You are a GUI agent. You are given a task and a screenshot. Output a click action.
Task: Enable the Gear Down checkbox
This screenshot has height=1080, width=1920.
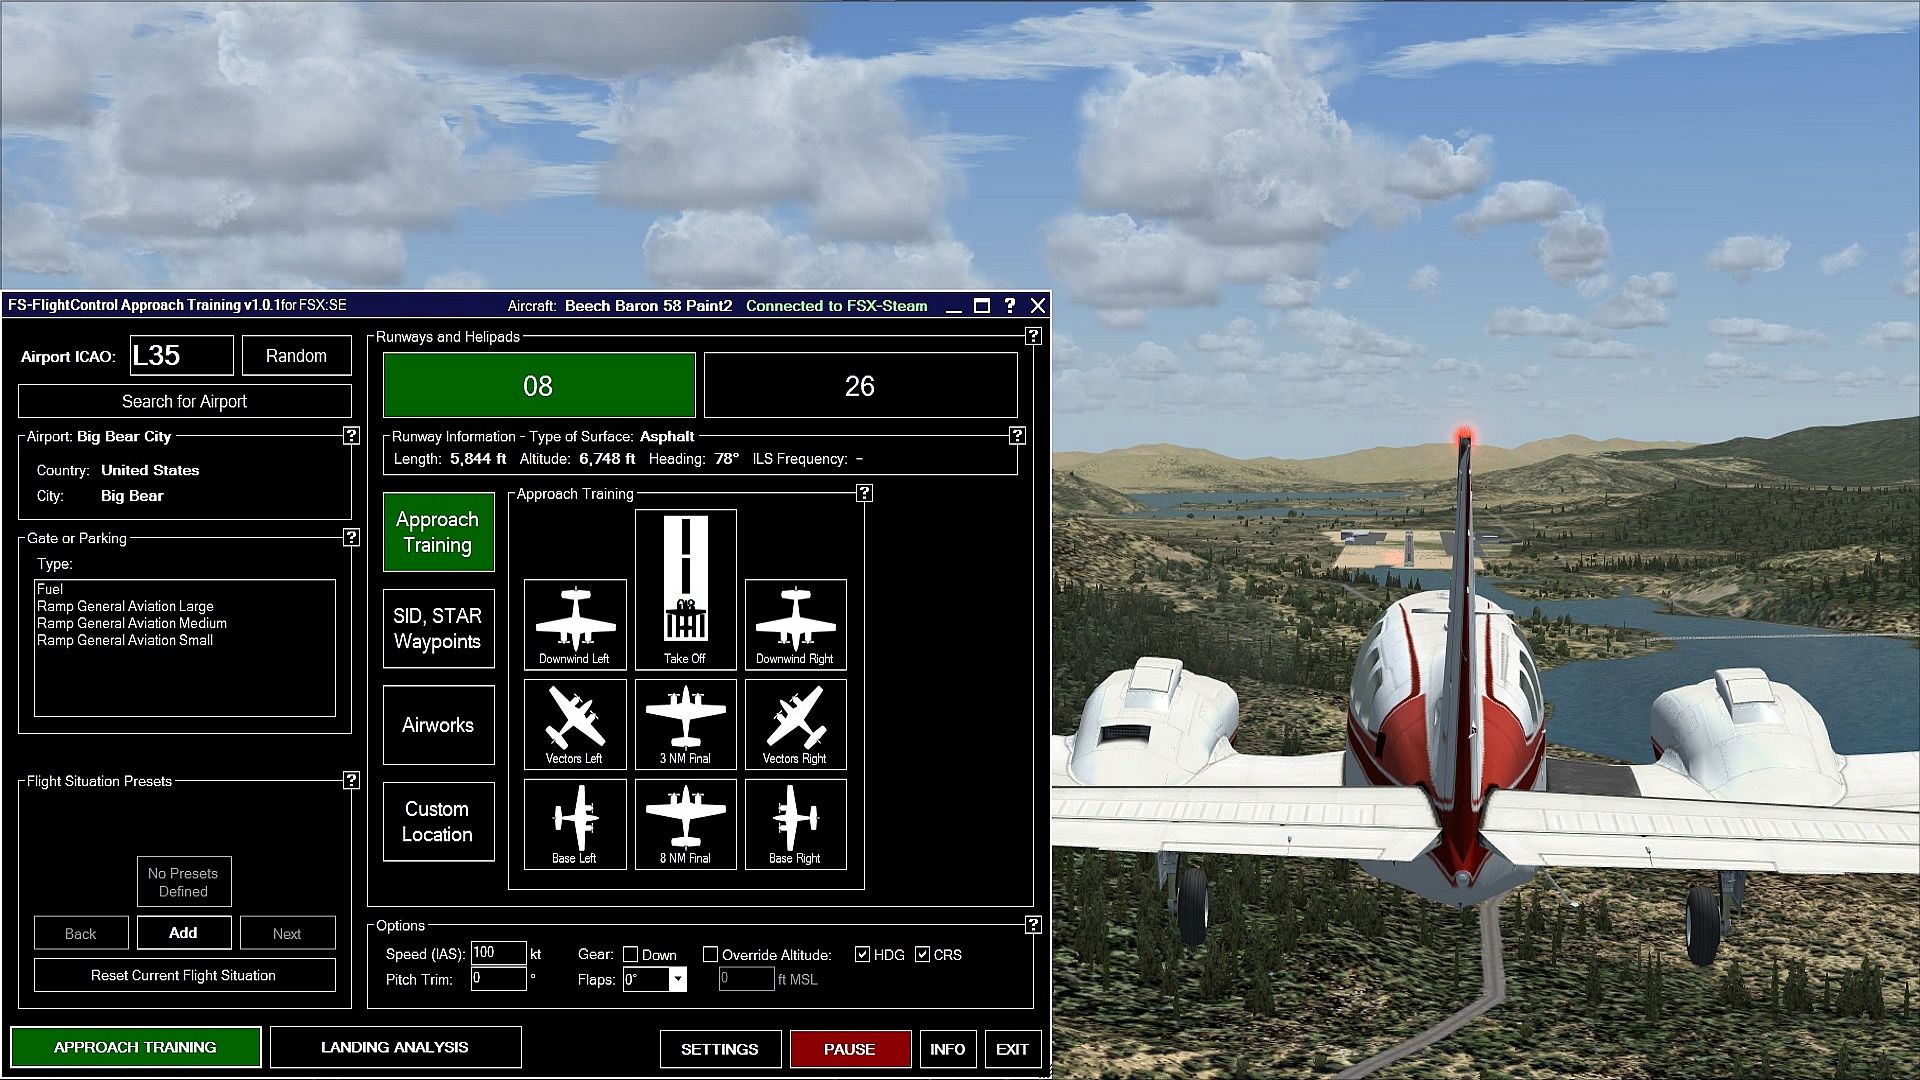point(631,955)
